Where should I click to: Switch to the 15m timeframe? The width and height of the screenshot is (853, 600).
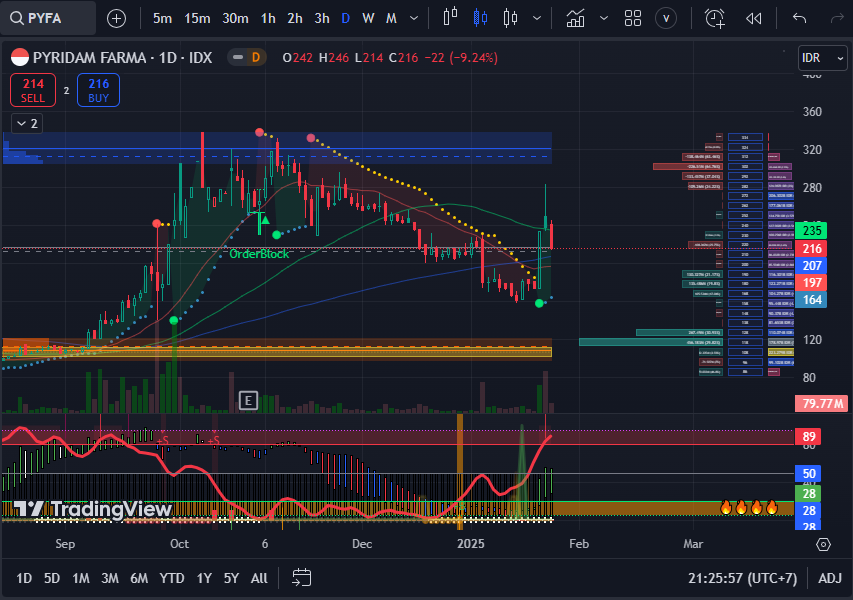(x=197, y=18)
